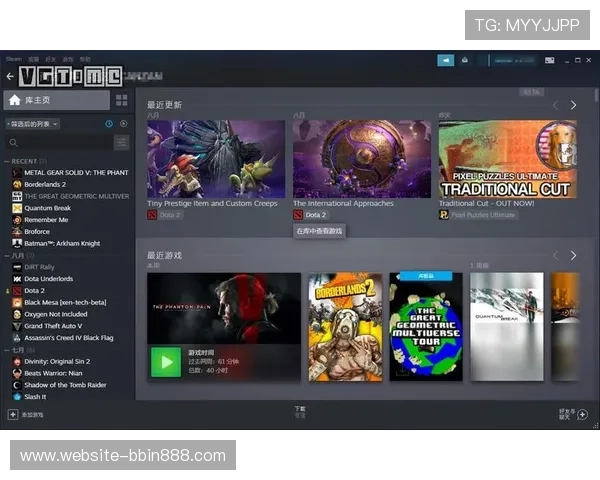Open the Borderlands 2 cover thumbnail
Image resolution: width=600 pixels, height=480 pixels.
345,326
